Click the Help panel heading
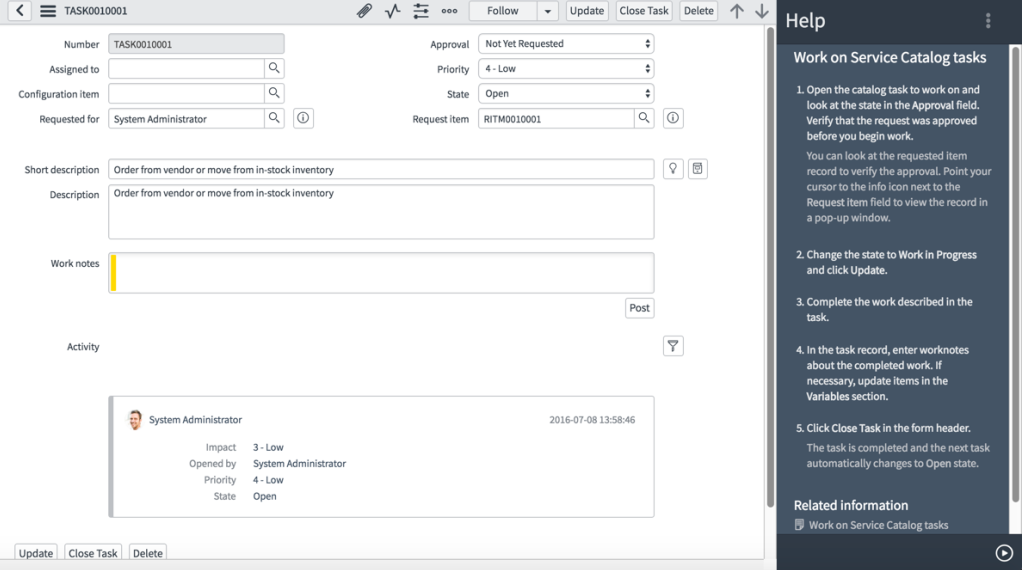Viewport: 1023px width, 570px height. [805, 21]
